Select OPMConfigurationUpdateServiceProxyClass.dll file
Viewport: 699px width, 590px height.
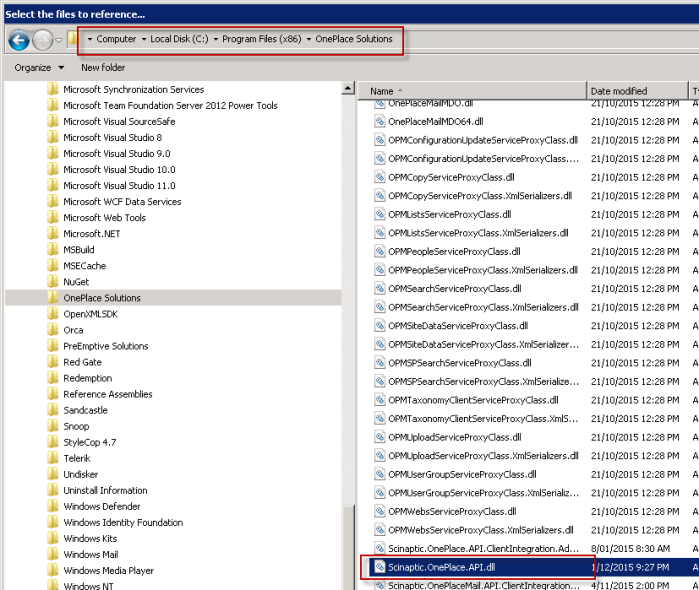(x=483, y=140)
